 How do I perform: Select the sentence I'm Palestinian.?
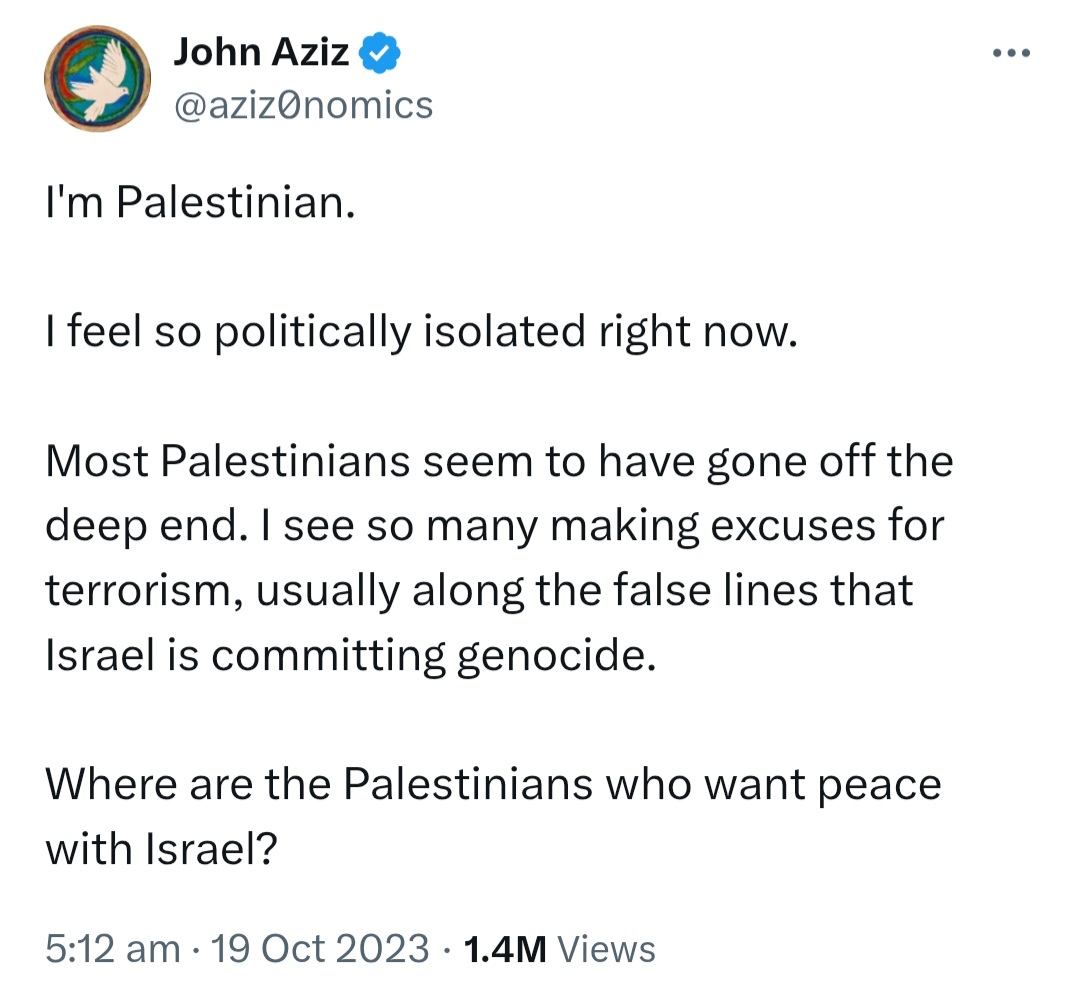click(x=200, y=202)
